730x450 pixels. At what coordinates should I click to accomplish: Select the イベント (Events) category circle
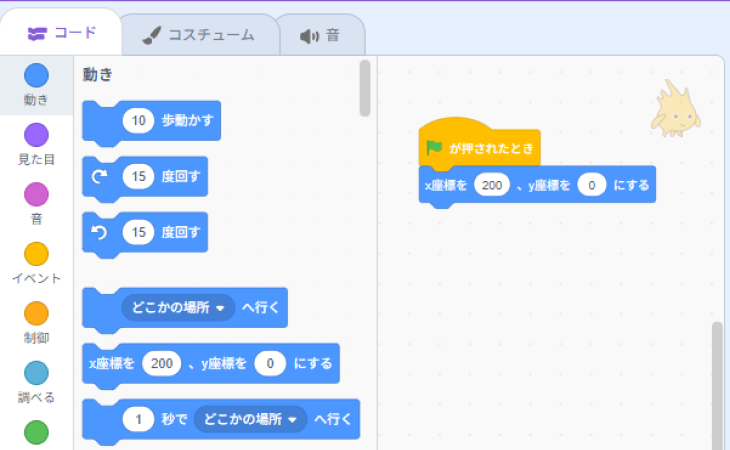36,254
